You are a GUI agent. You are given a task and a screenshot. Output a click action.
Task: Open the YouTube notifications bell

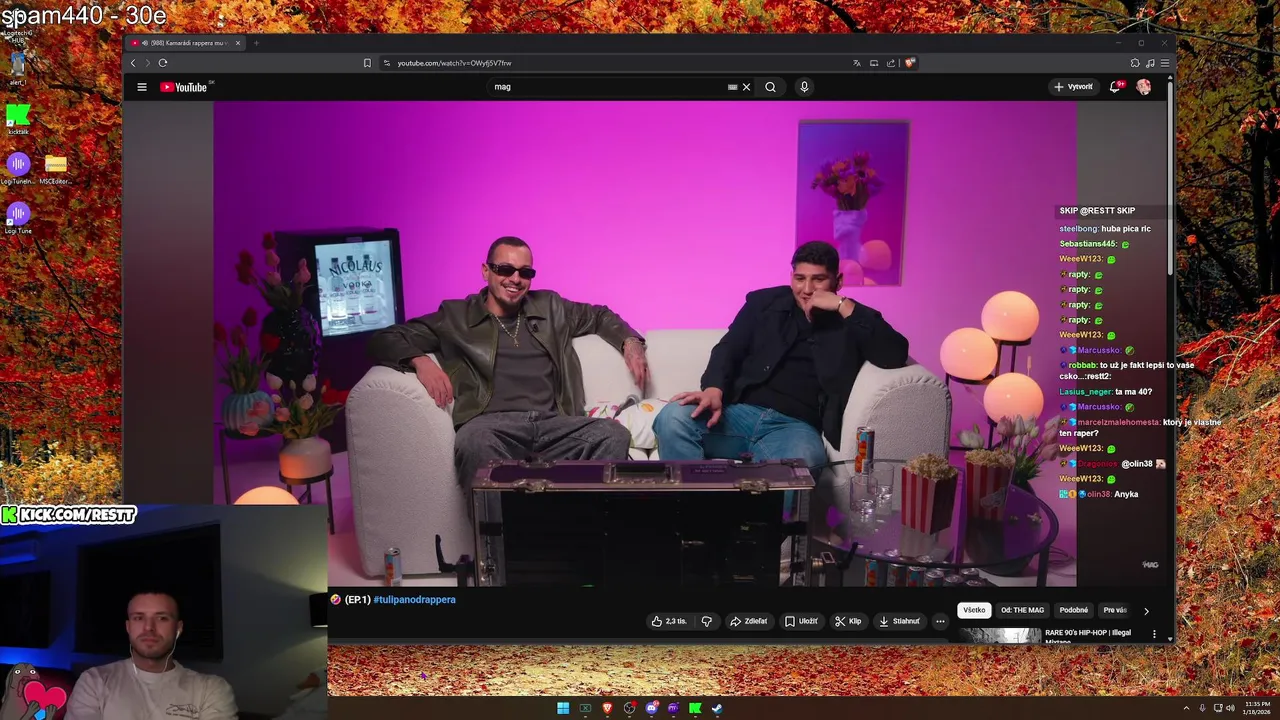[x=1115, y=87]
